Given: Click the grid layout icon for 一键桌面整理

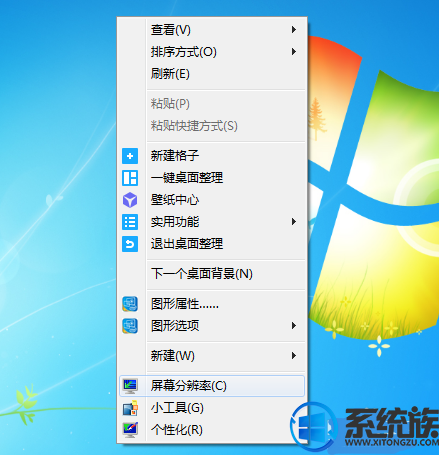Looking at the screenshot, I should click(130, 178).
